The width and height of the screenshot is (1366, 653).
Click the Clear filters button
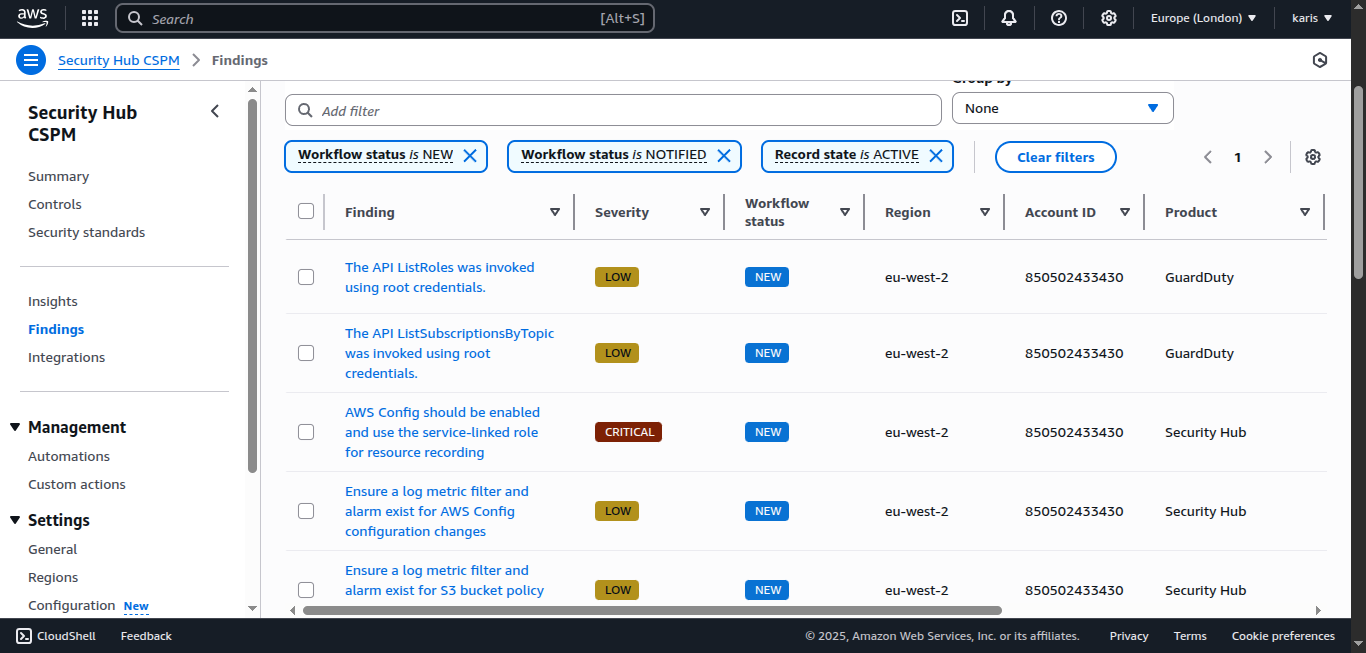click(x=1055, y=157)
